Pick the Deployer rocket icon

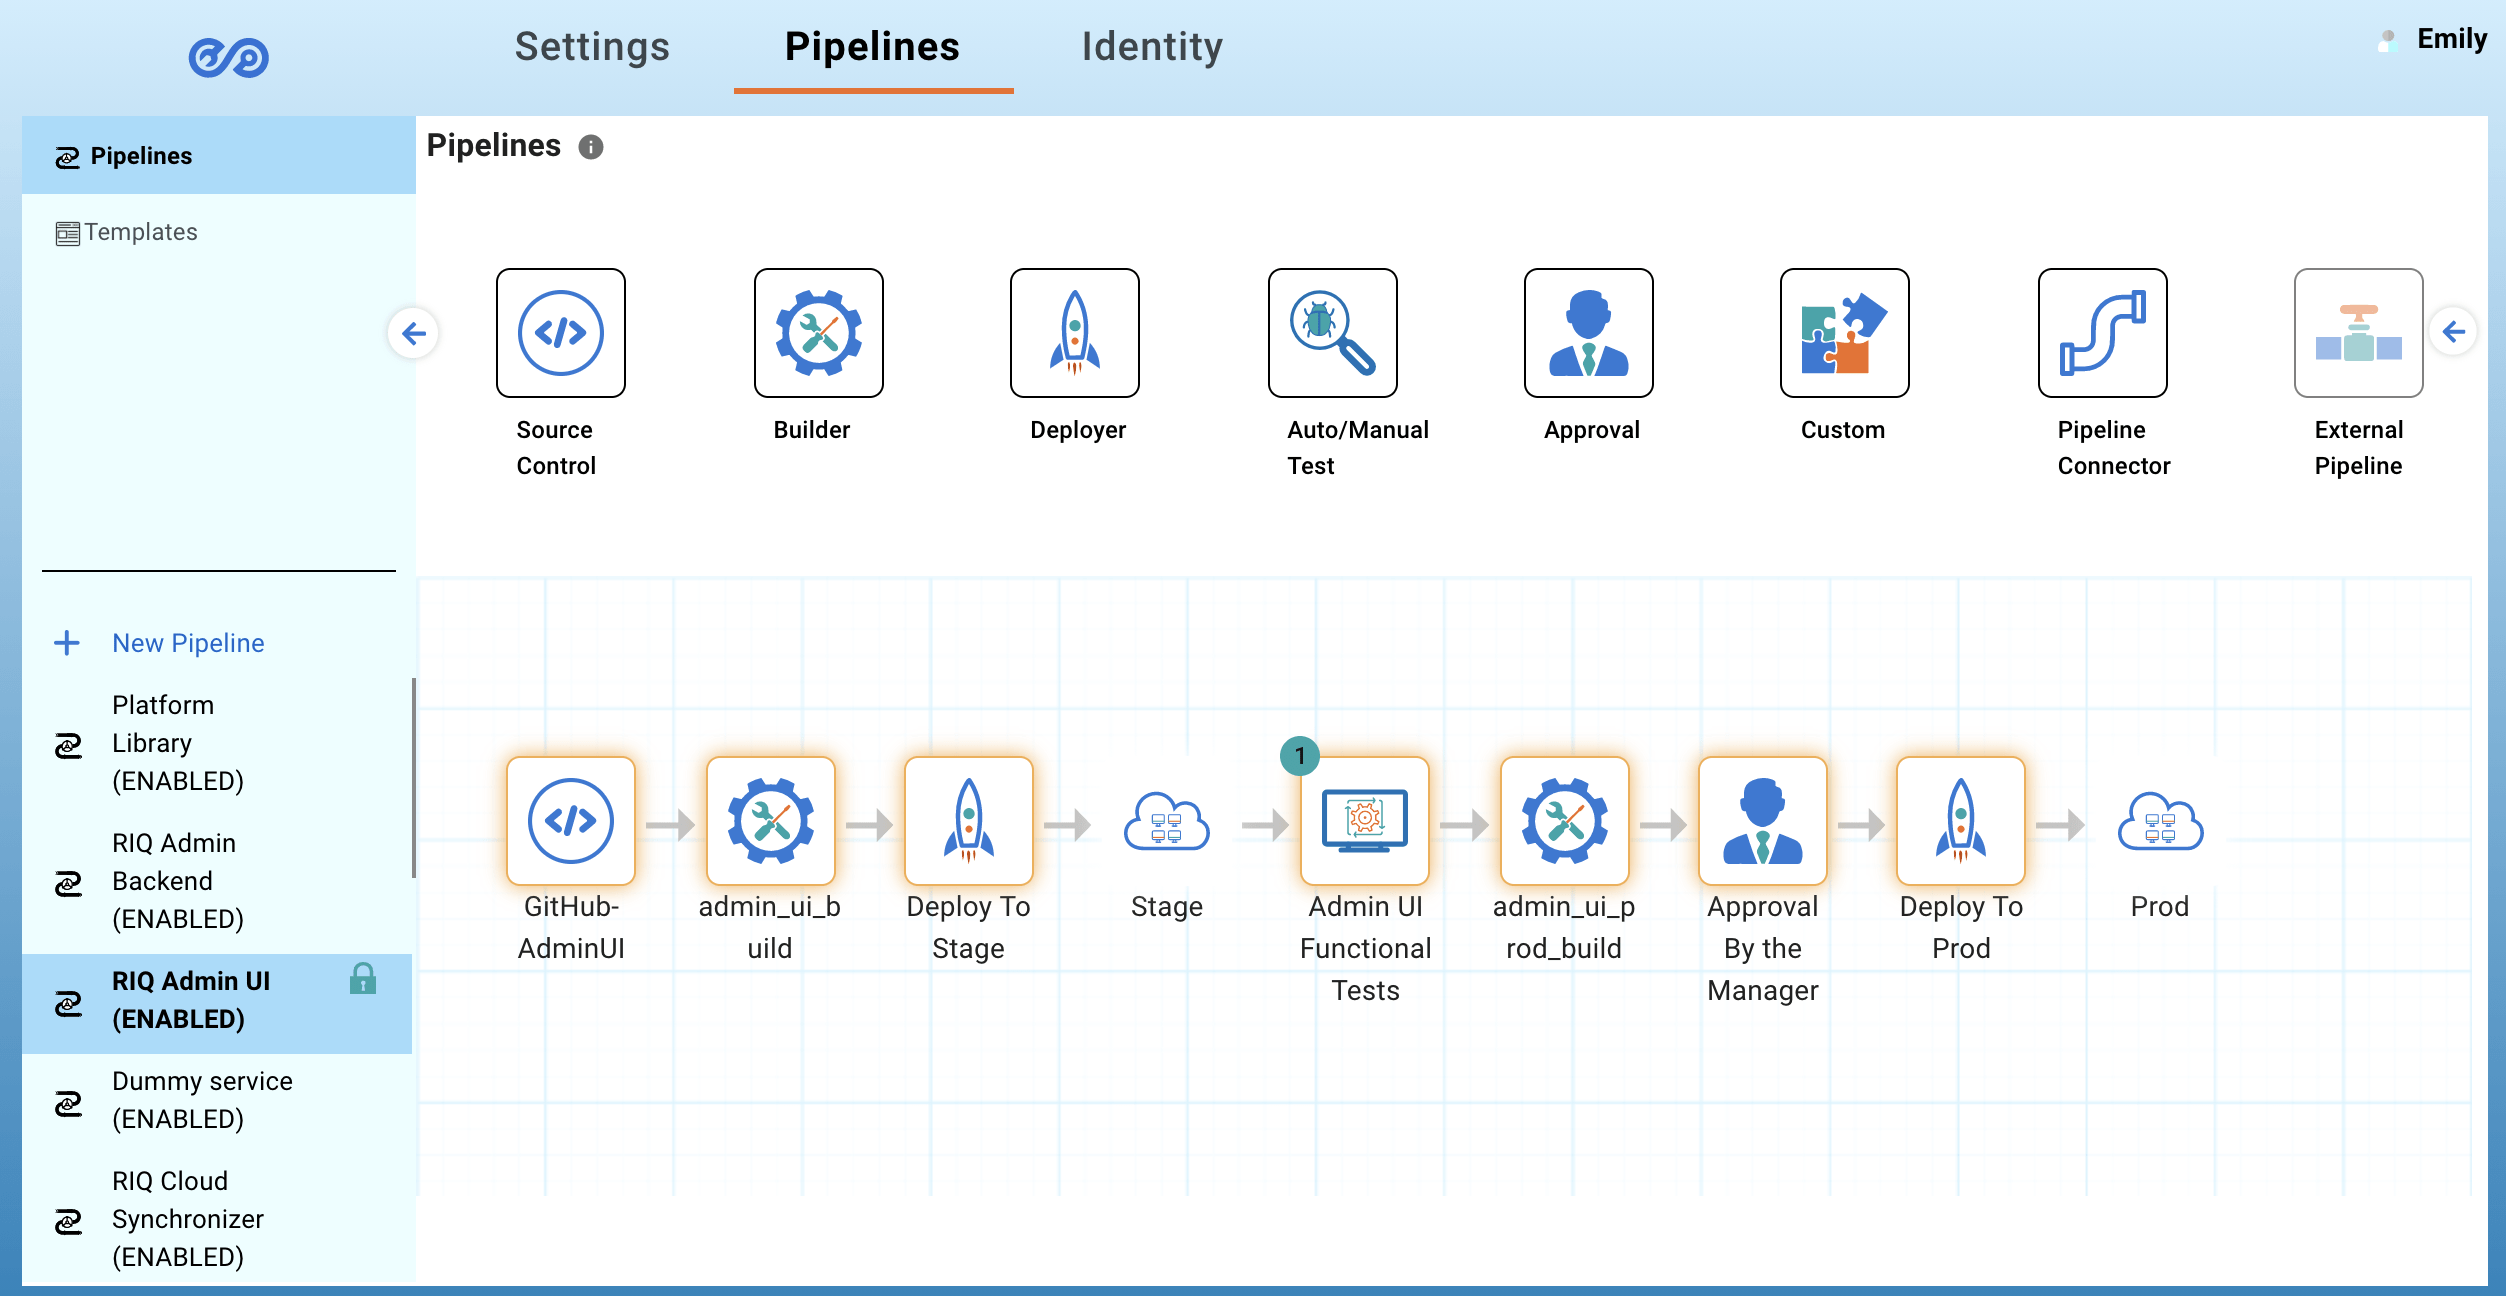click(x=1074, y=333)
